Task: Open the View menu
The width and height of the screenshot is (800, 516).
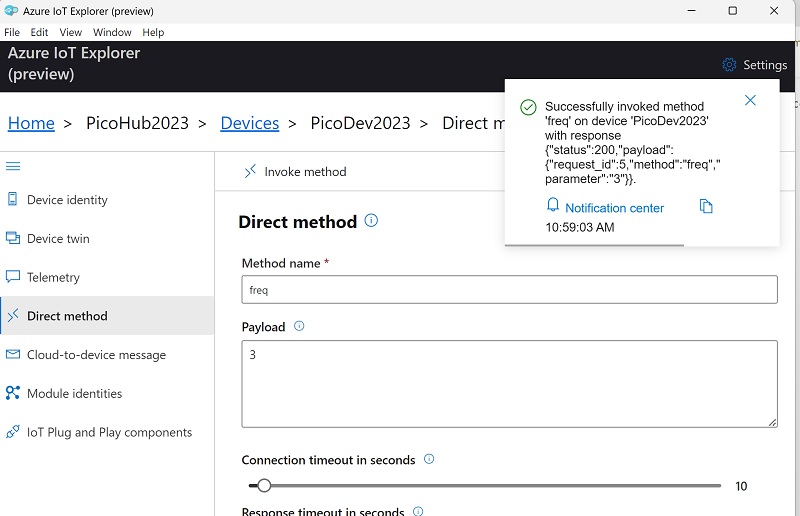Action: click(x=70, y=33)
